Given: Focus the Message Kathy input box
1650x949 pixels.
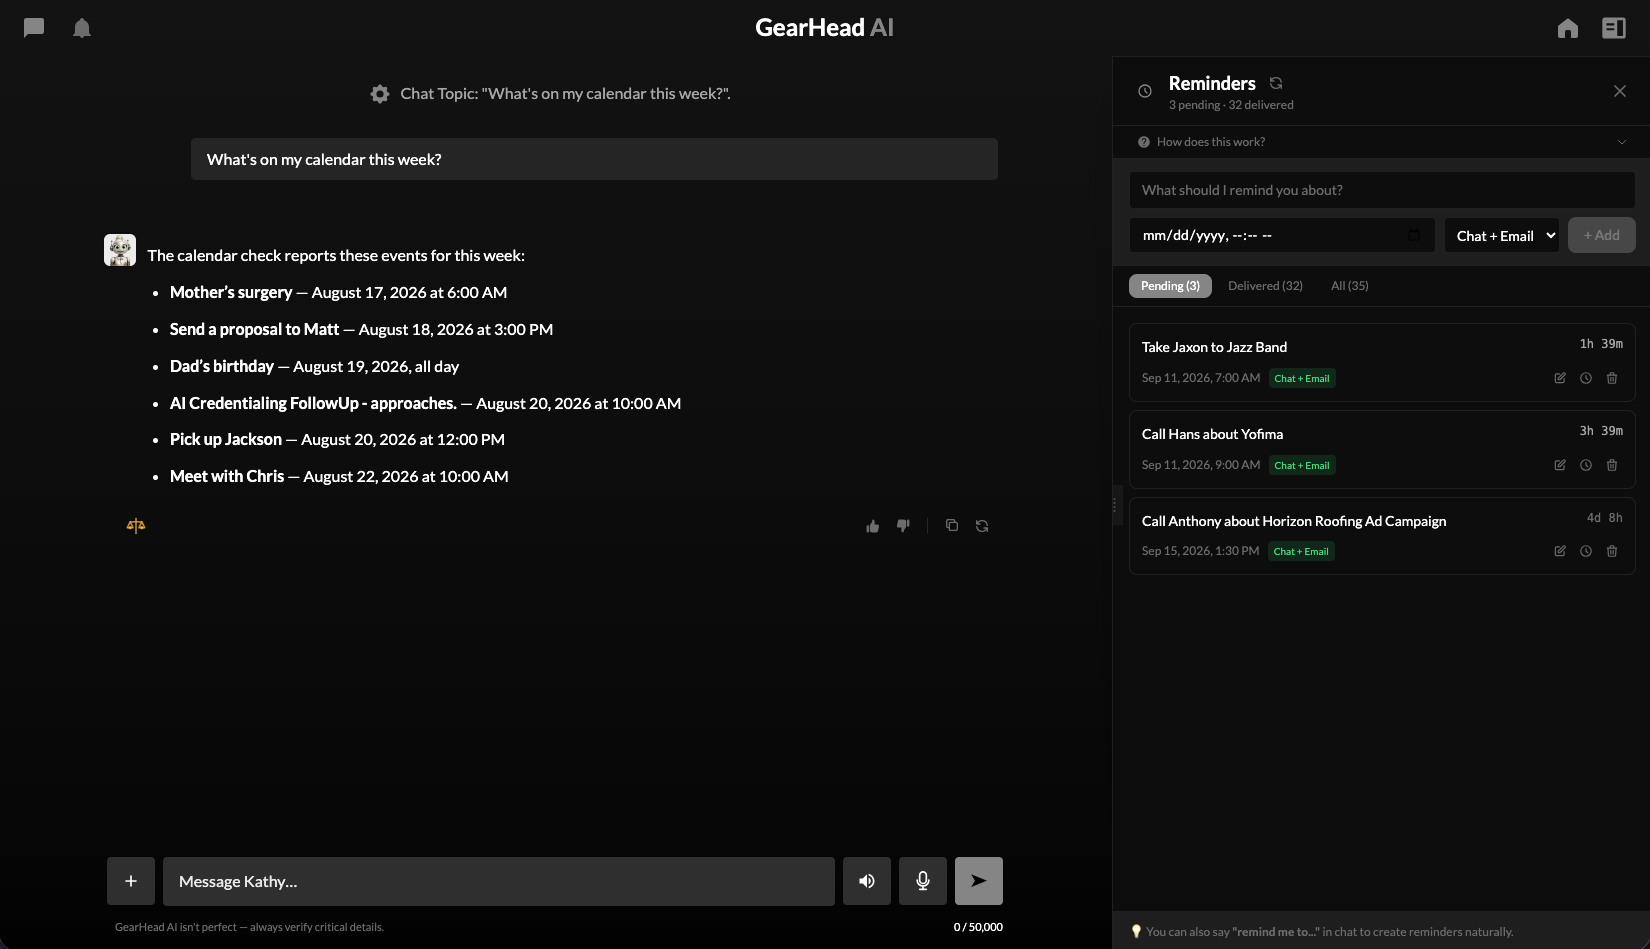Looking at the screenshot, I should click(x=499, y=881).
